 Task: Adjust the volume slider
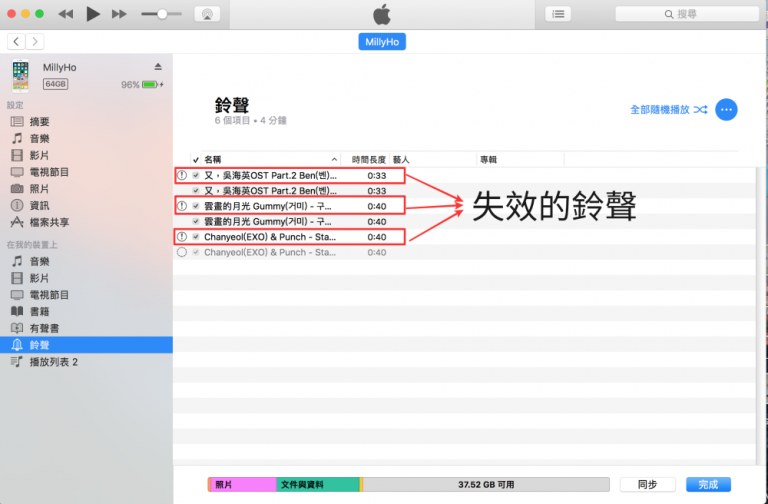point(161,14)
